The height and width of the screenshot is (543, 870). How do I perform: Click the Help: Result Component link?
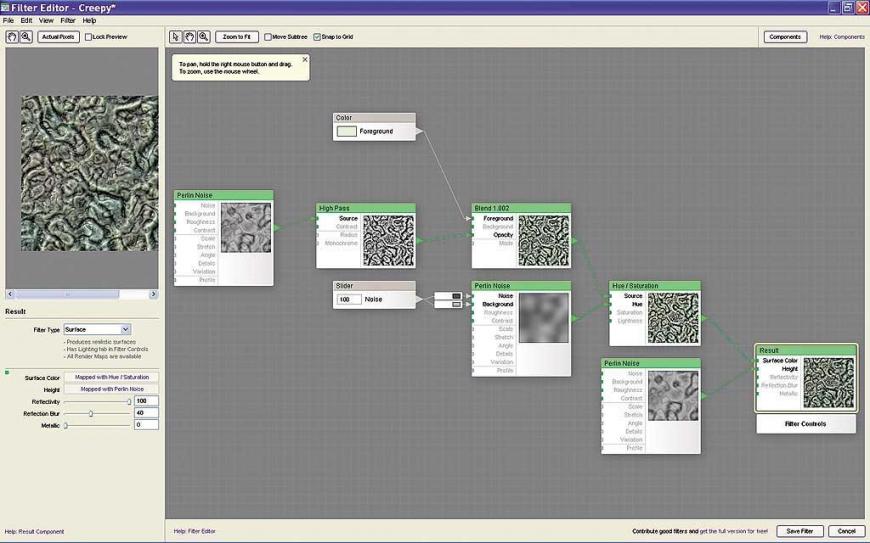pyautogui.click(x=34, y=531)
